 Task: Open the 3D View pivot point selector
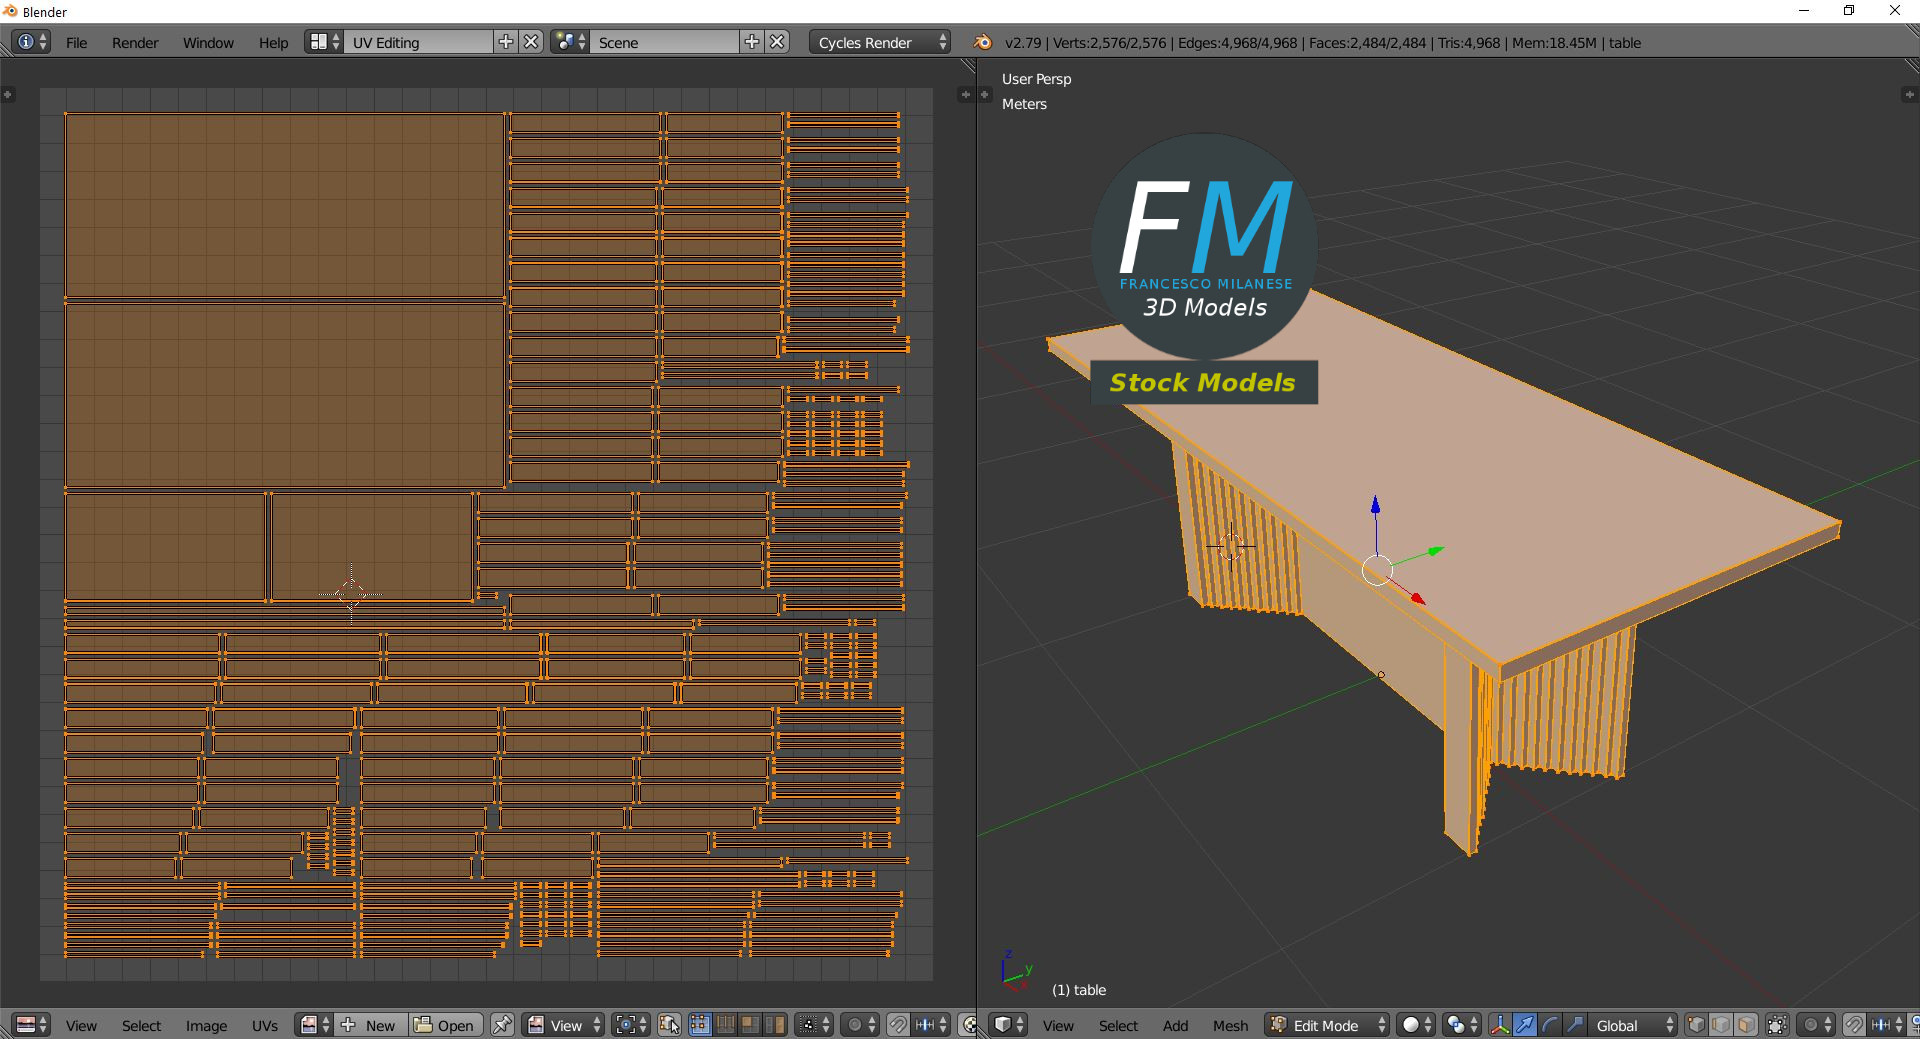click(1462, 1025)
